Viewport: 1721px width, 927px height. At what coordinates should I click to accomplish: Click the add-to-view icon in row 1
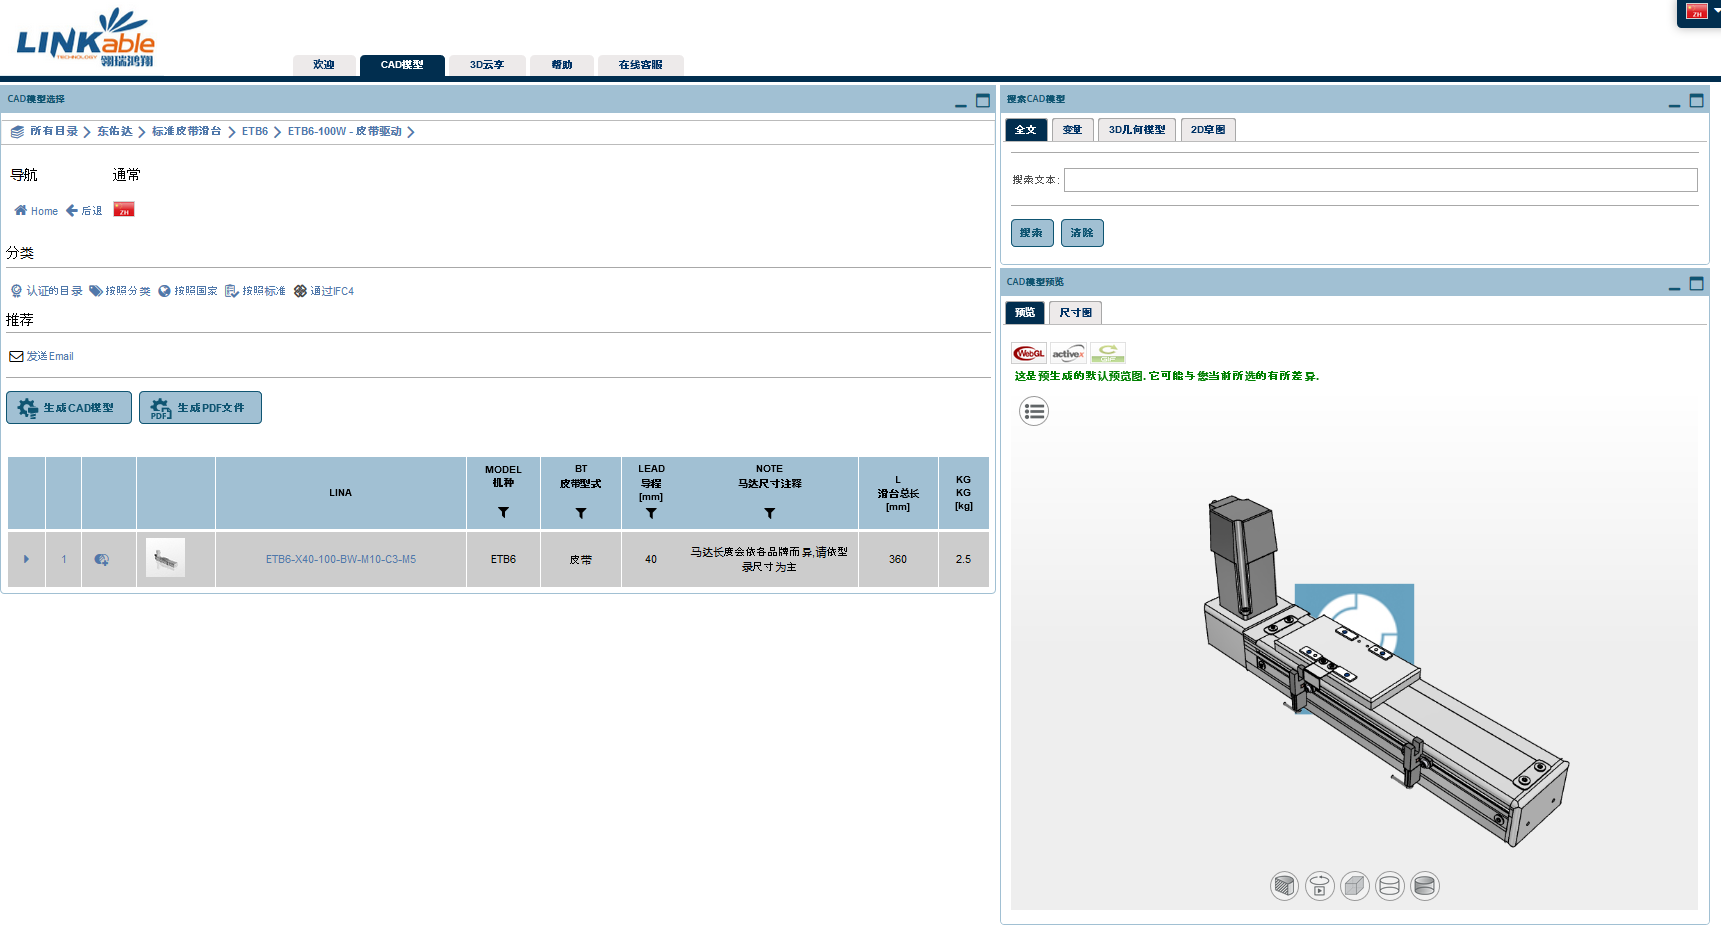(x=101, y=560)
